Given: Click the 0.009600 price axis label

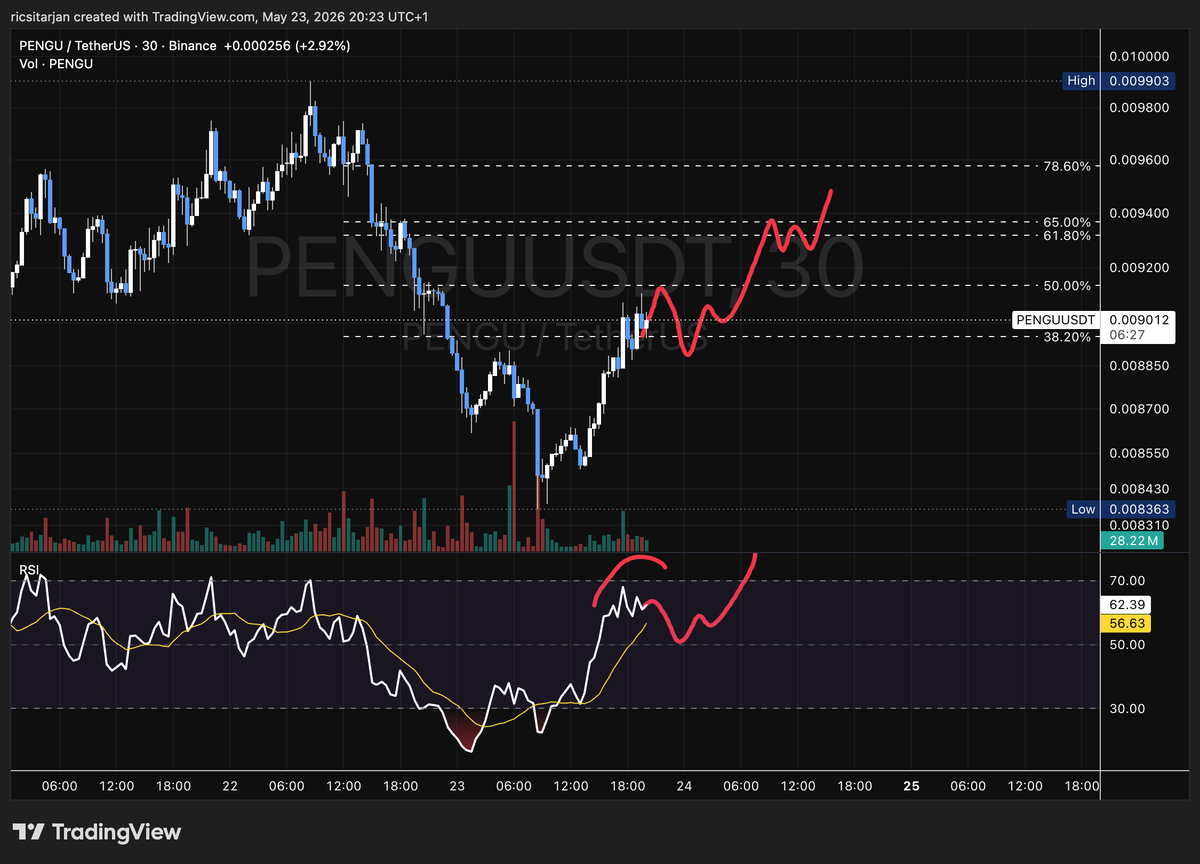Looking at the screenshot, I should [1139, 159].
